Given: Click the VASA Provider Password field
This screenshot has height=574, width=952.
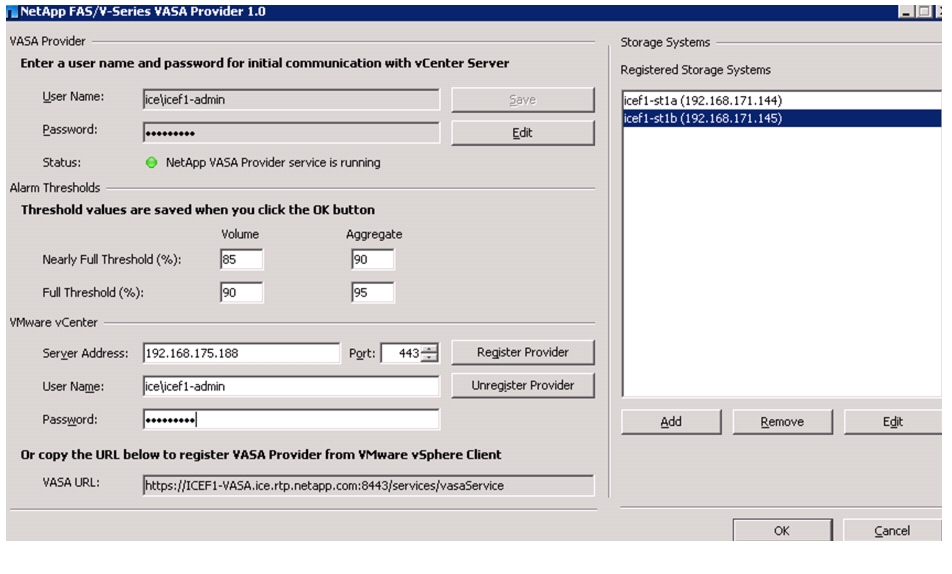Looking at the screenshot, I should pos(291,132).
